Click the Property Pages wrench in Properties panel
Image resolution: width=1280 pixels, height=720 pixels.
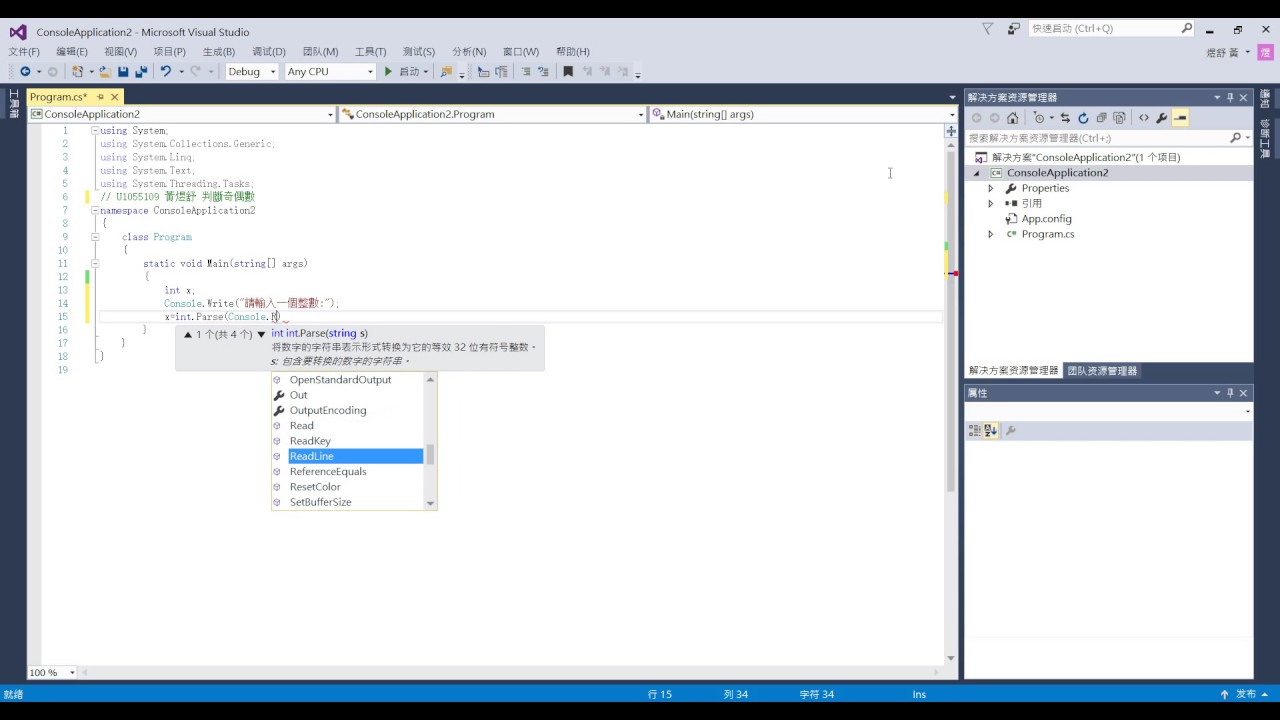pos(1010,431)
